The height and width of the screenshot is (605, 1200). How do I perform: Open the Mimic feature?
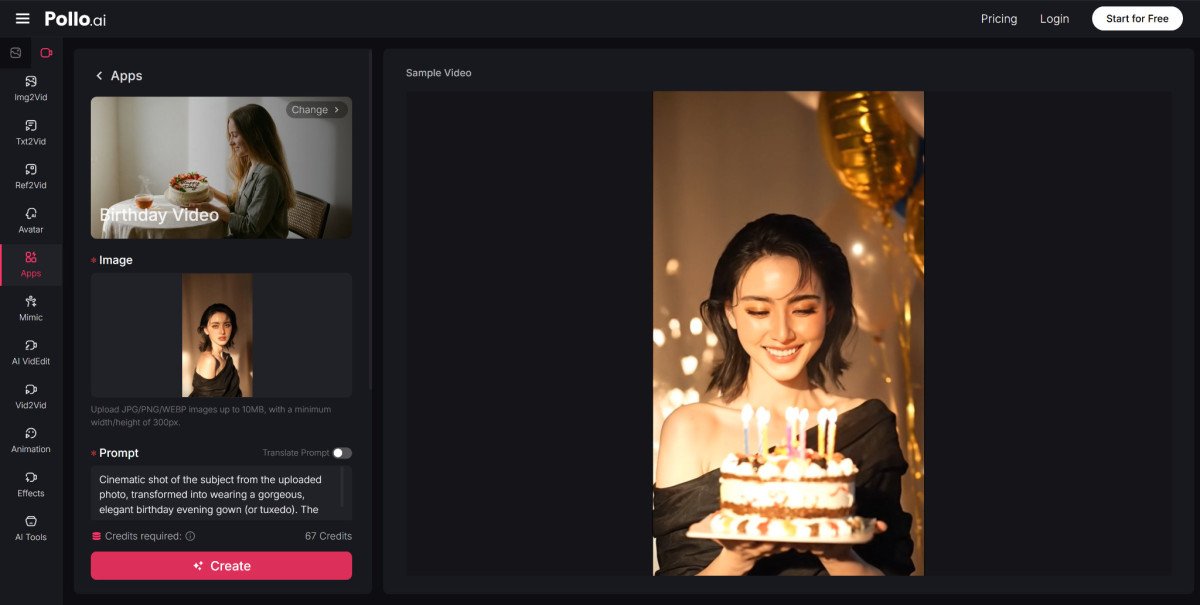tap(30, 310)
